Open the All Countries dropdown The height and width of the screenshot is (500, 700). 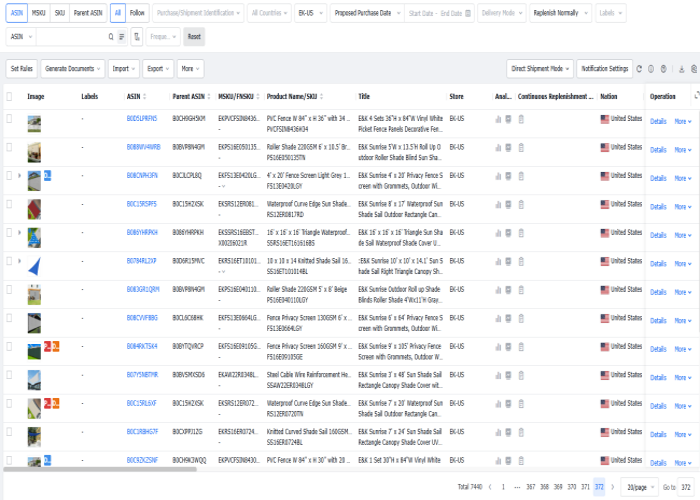click(269, 13)
